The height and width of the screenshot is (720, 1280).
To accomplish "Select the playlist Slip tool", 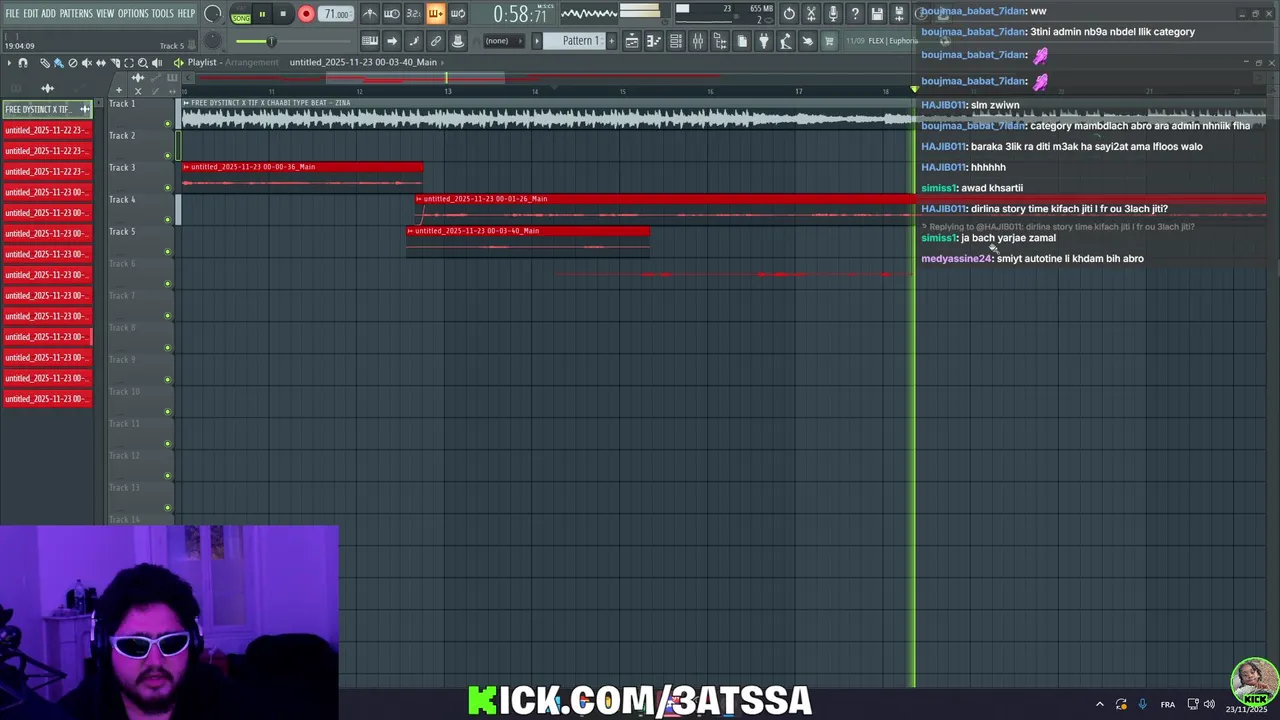I will point(100,63).
